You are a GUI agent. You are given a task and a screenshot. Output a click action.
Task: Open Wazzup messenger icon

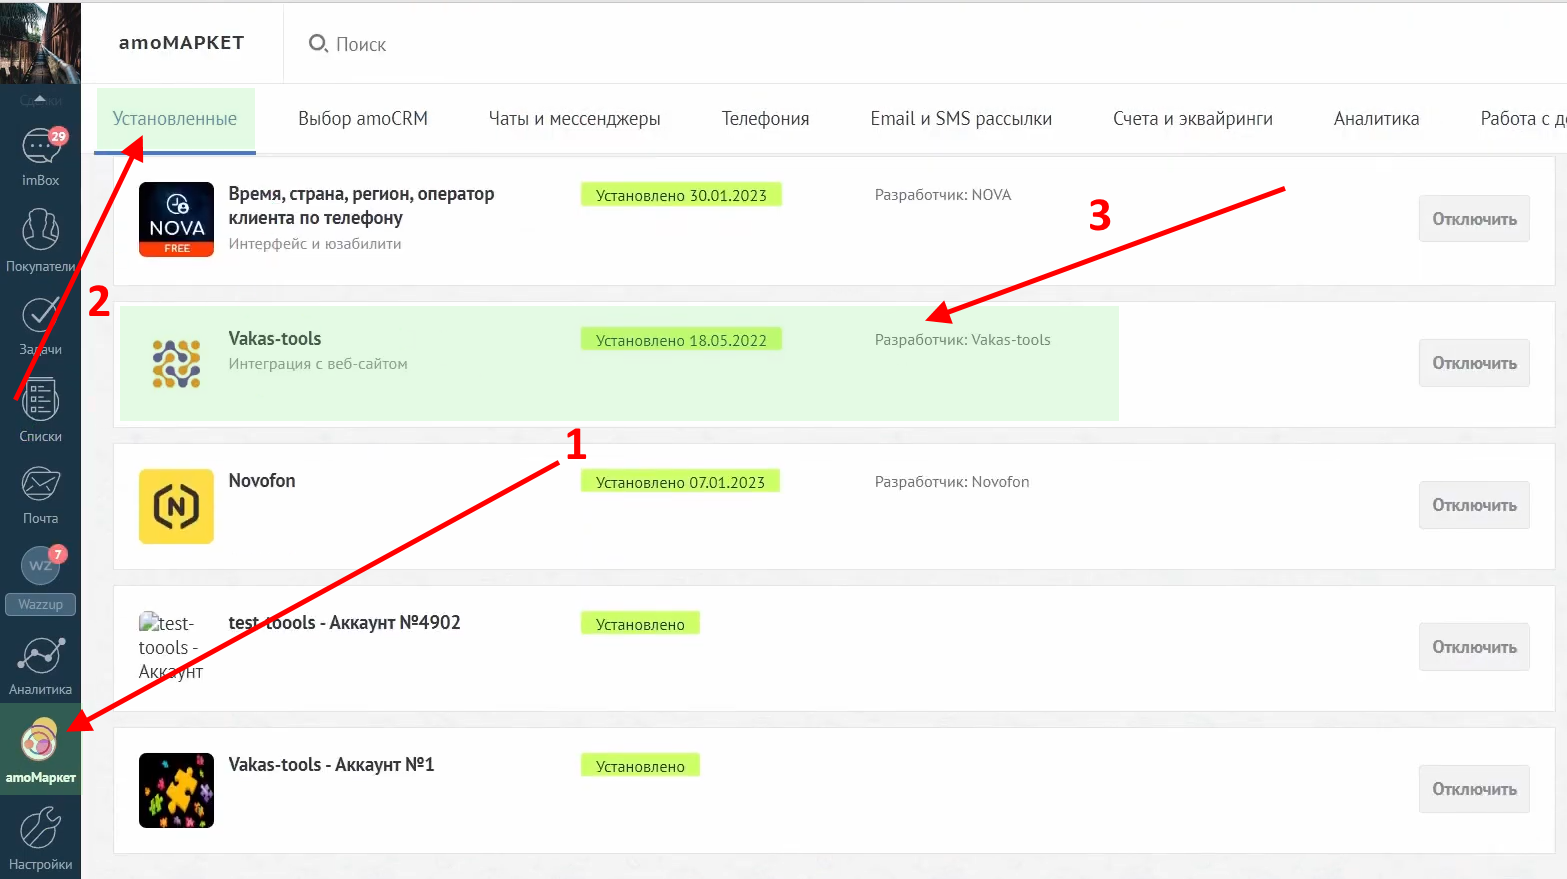point(40,567)
